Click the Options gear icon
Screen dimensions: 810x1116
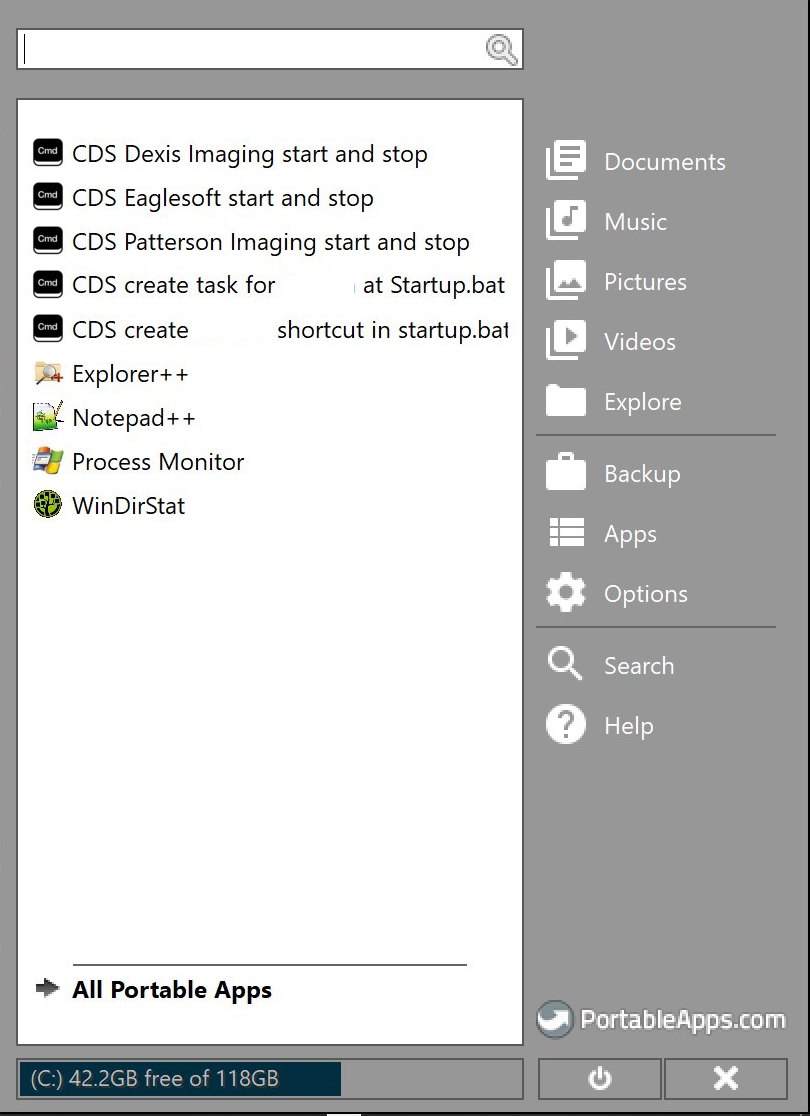(x=565, y=593)
